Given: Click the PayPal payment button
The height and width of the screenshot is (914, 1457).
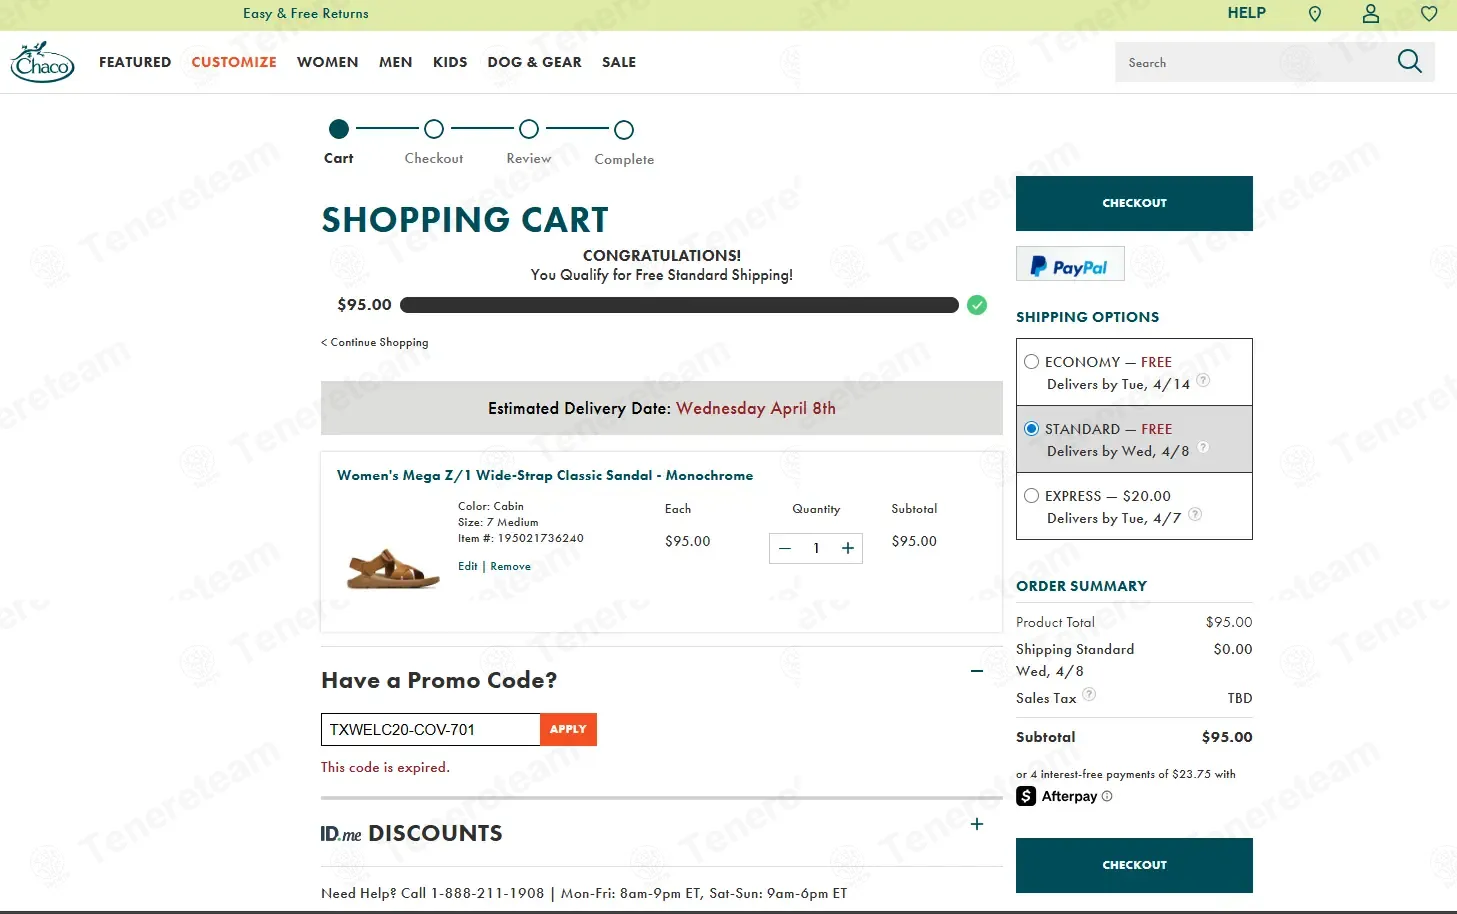Looking at the screenshot, I should (x=1070, y=264).
